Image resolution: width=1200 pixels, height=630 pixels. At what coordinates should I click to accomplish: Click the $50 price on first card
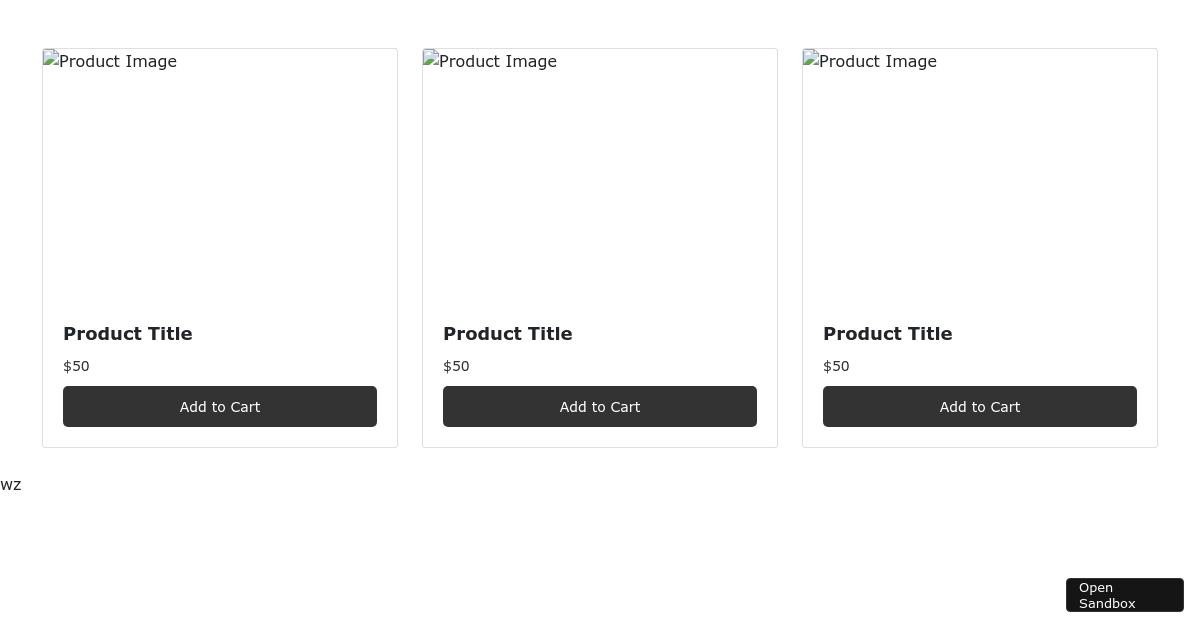[x=76, y=366]
